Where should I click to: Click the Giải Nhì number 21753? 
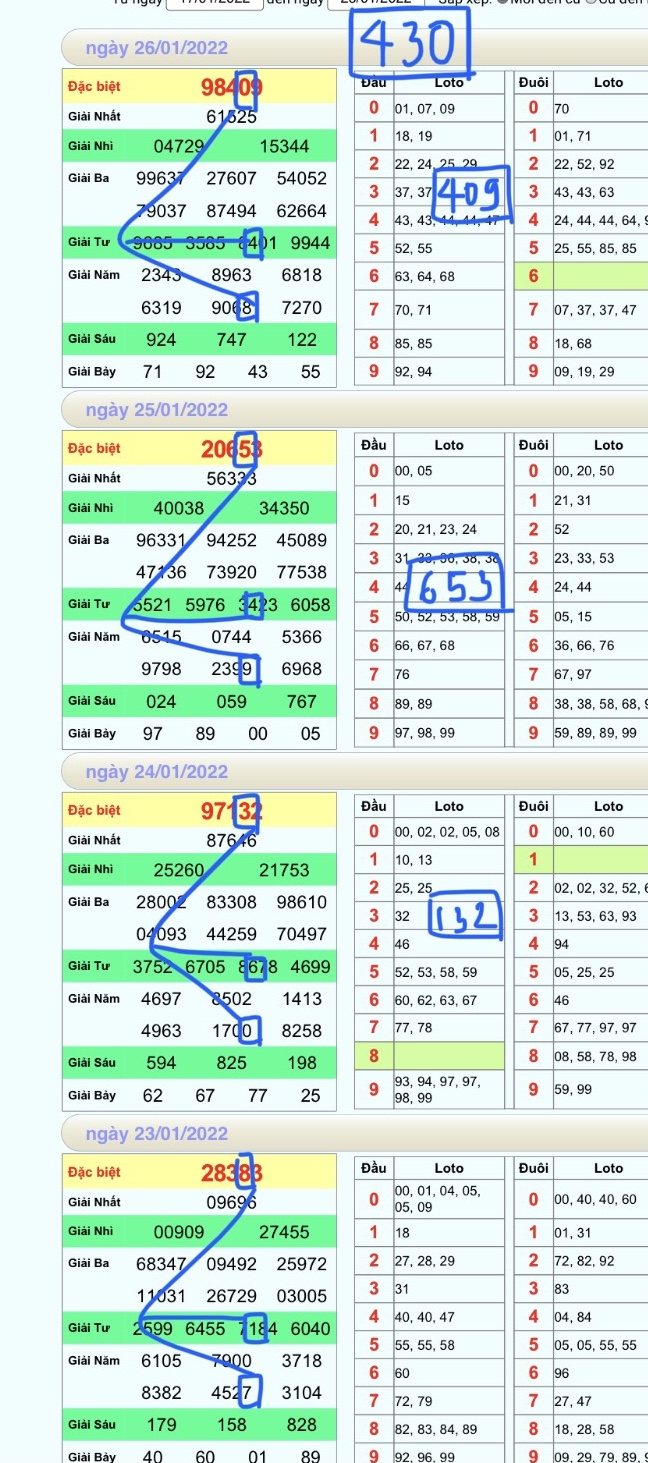click(284, 870)
